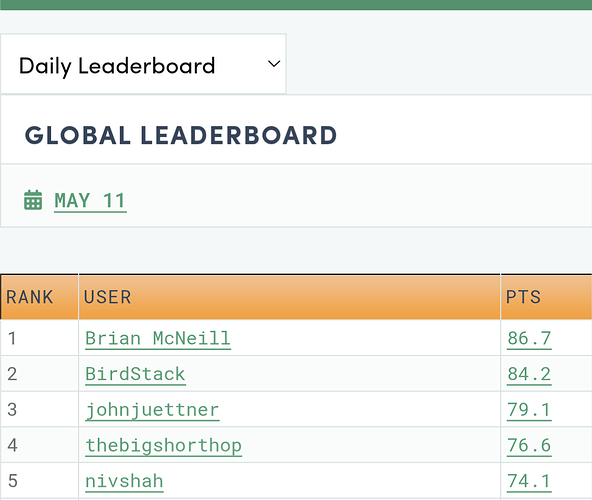Sort by the PTS column header
This screenshot has width=592, height=500.
point(546,297)
